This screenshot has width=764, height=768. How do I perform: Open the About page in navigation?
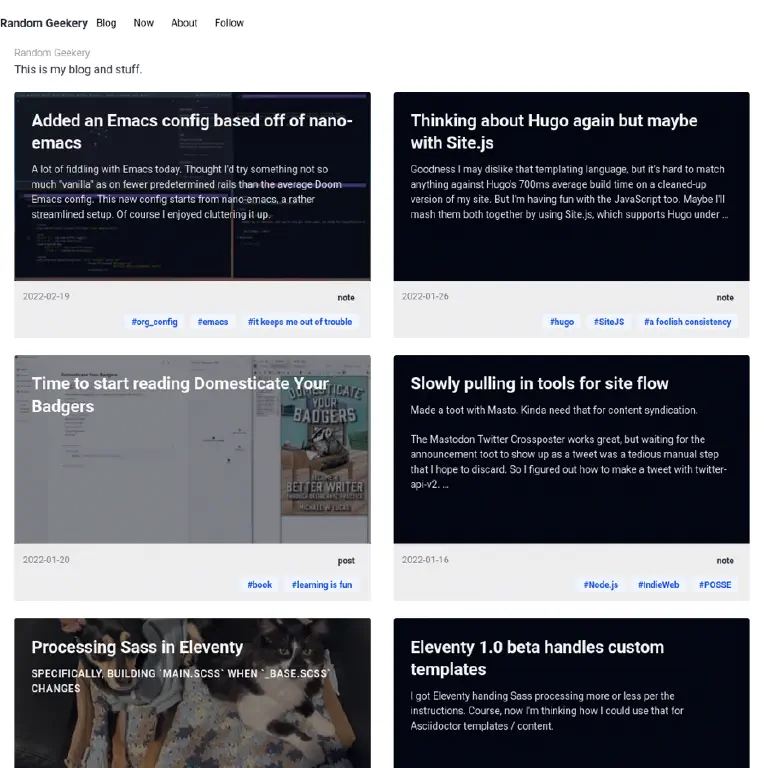184,23
